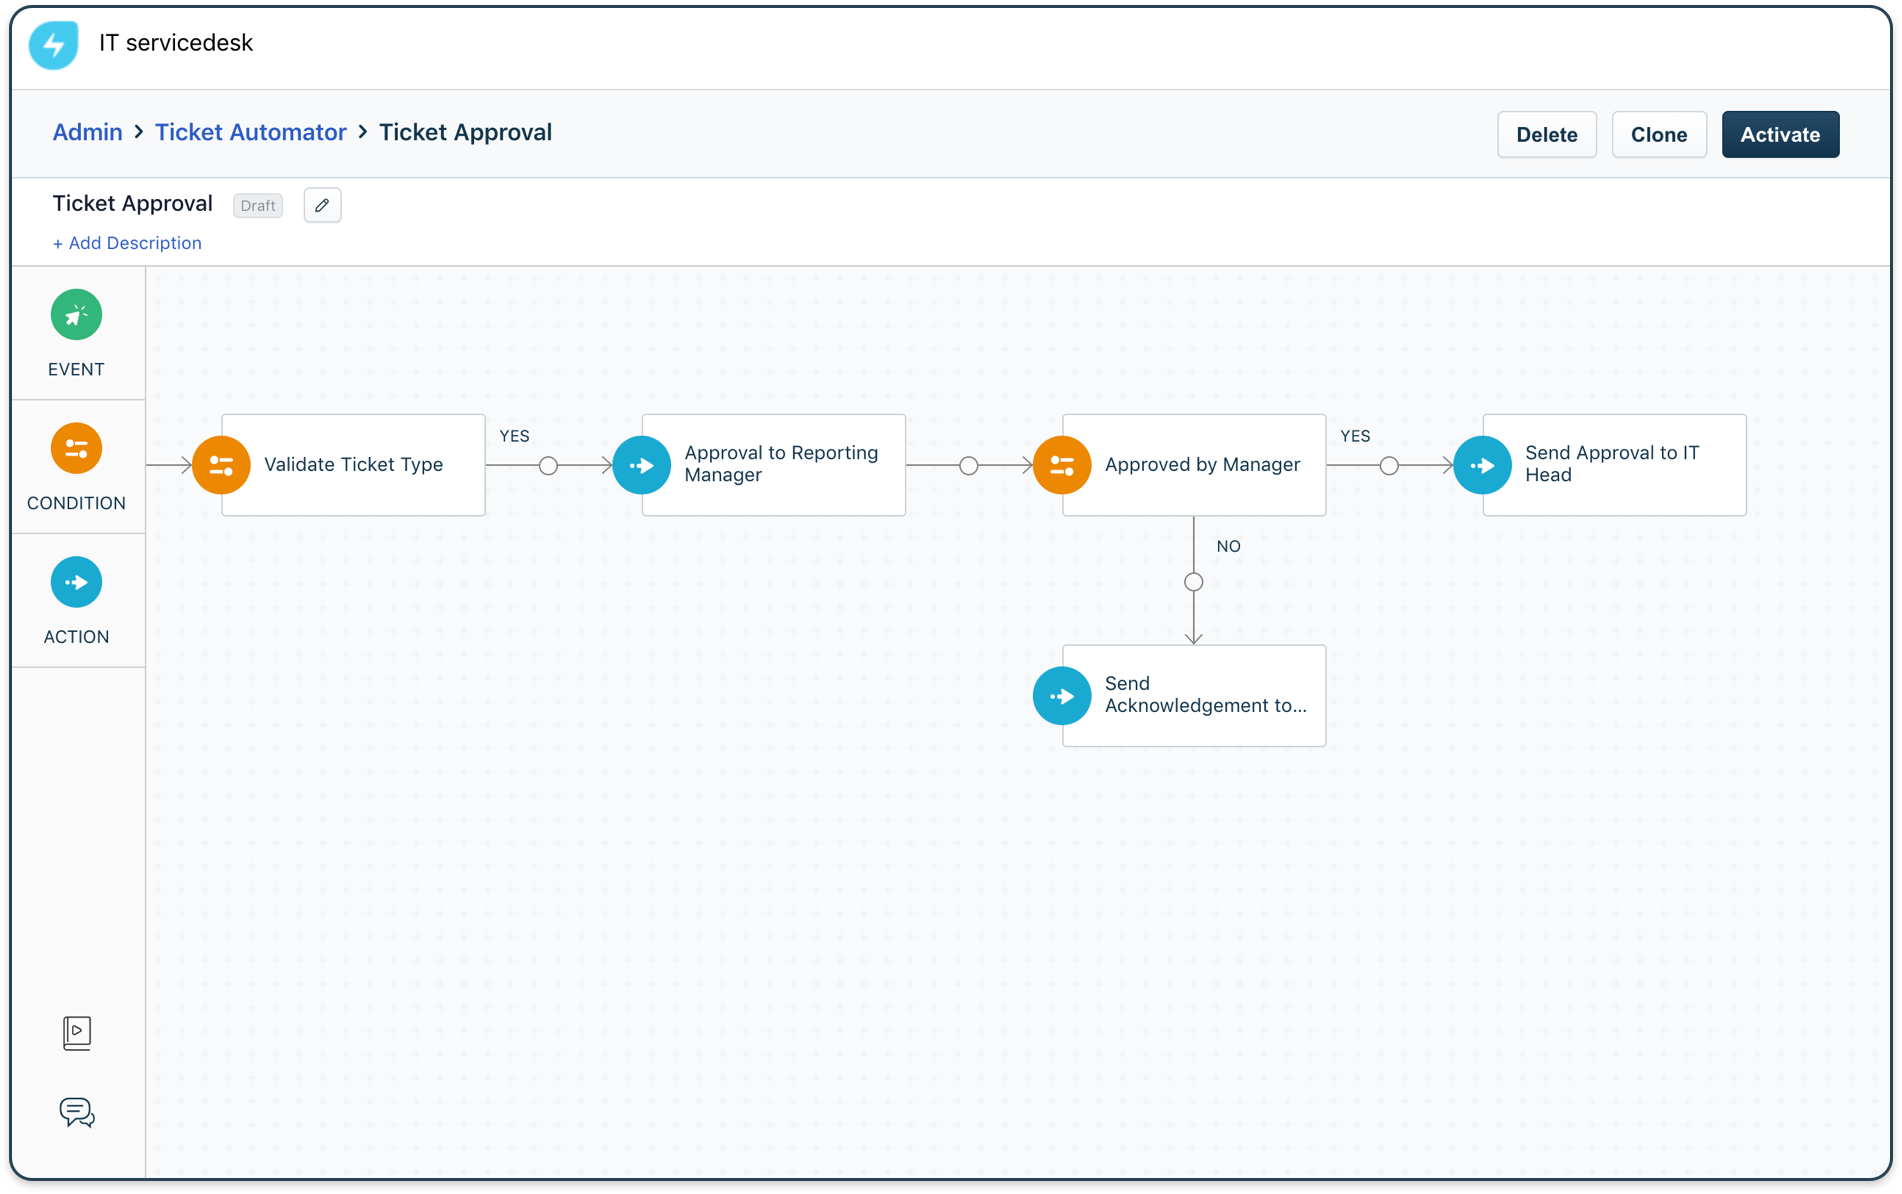Click the IT servicedesk lightning logo
The image size is (1902, 1194).
click(52, 44)
